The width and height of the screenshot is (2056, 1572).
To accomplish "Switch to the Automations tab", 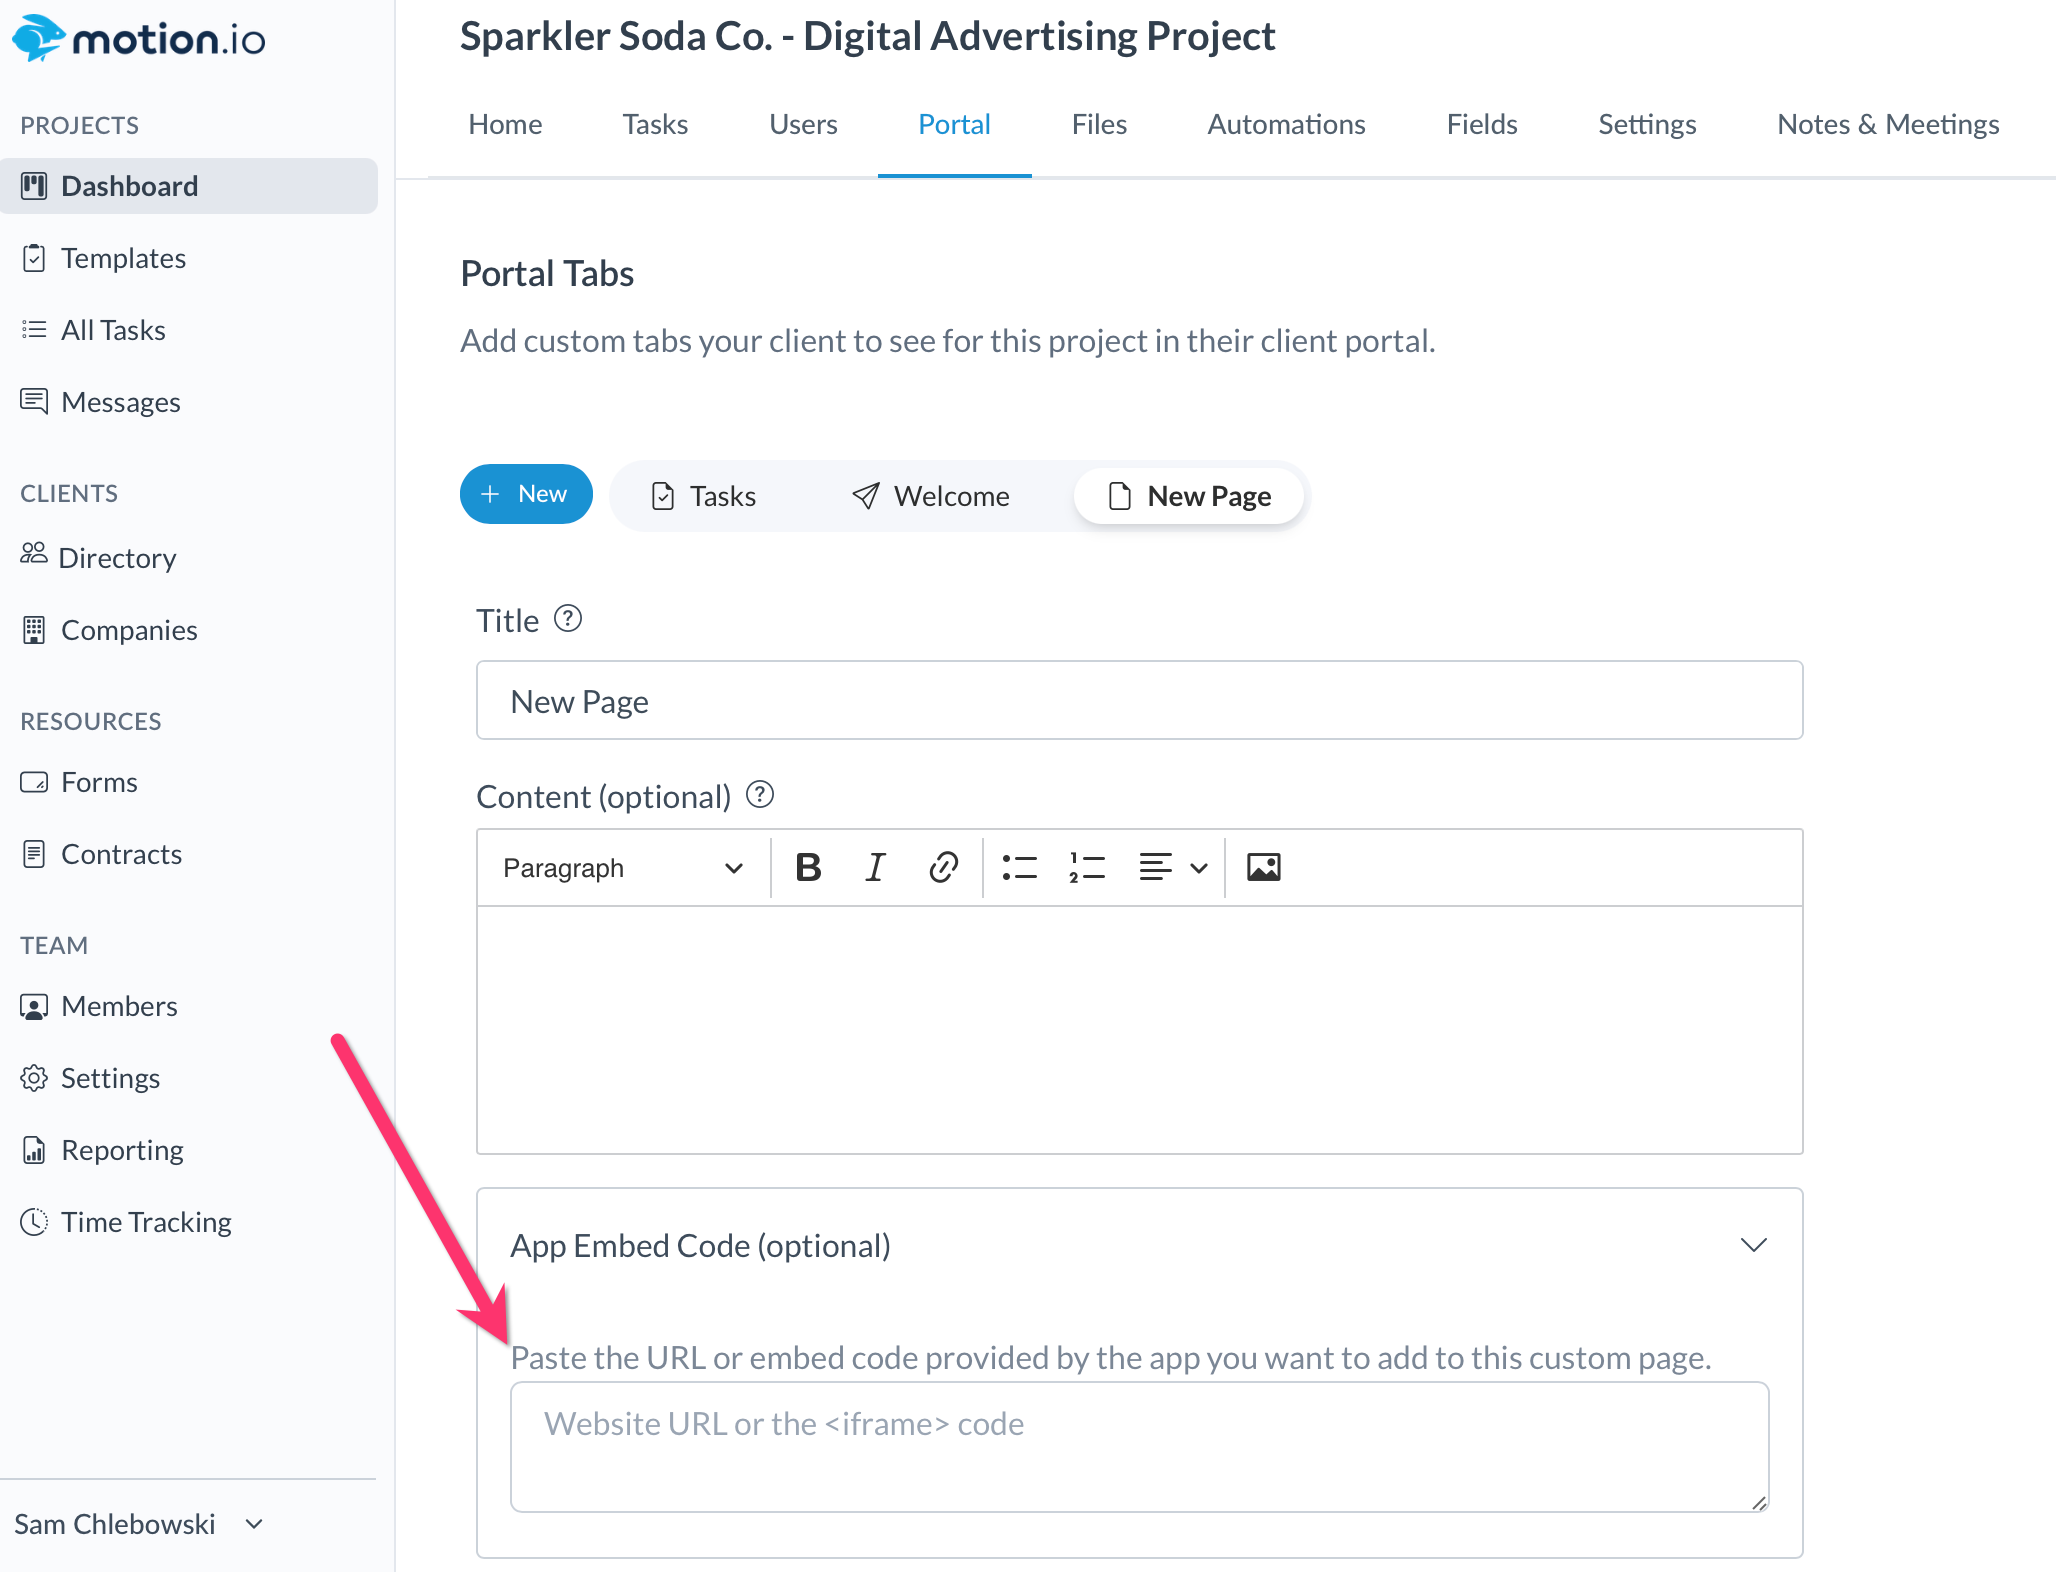I will (1286, 124).
